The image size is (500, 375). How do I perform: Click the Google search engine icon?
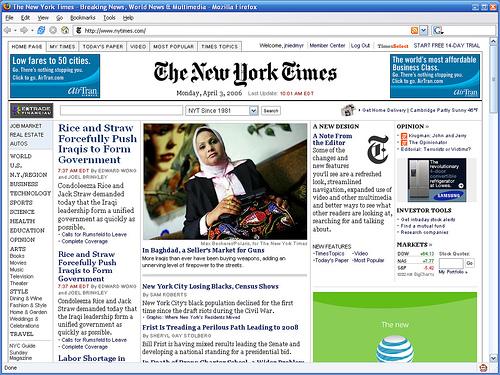point(437,31)
